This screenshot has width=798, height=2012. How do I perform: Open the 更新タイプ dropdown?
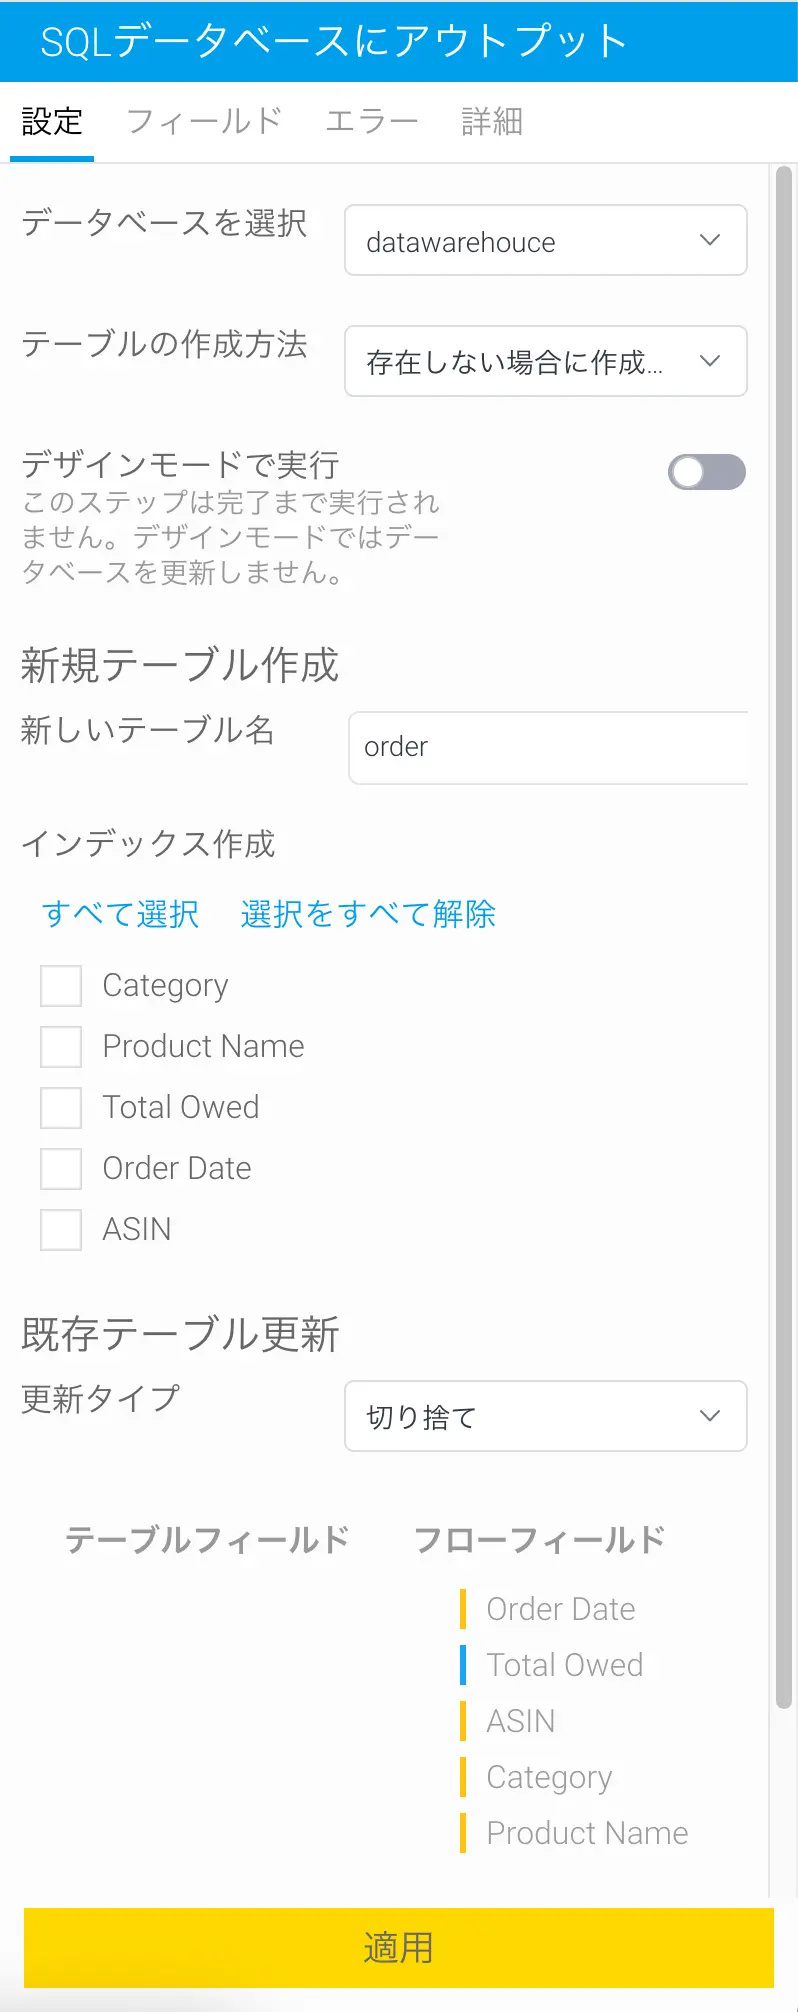coord(545,1416)
